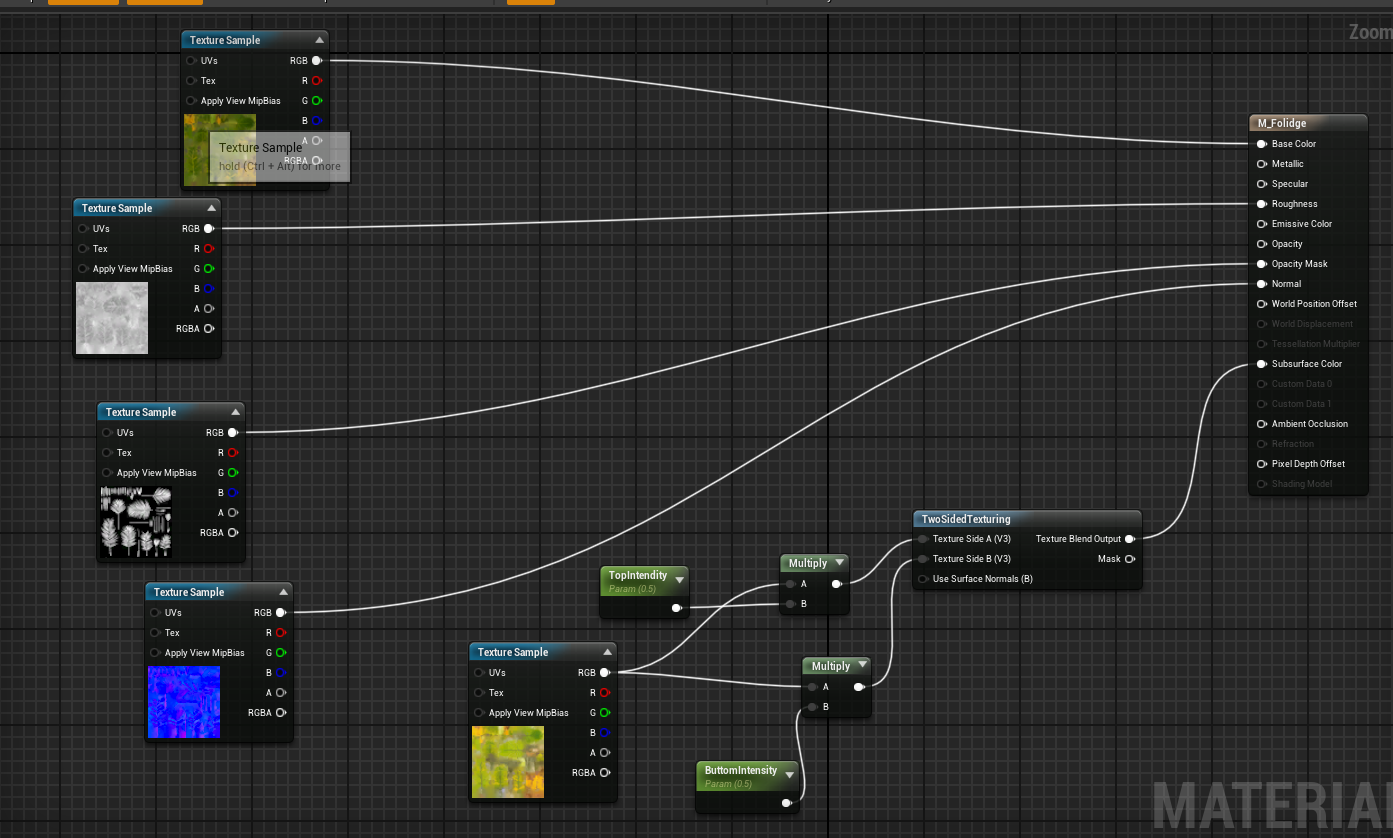Click the Subsurface Color input pin on M_Folidge

click(1262, 363)
